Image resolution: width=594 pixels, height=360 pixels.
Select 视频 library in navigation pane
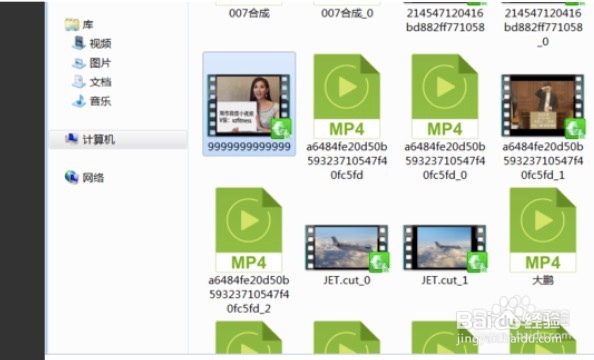pos(92,43)
